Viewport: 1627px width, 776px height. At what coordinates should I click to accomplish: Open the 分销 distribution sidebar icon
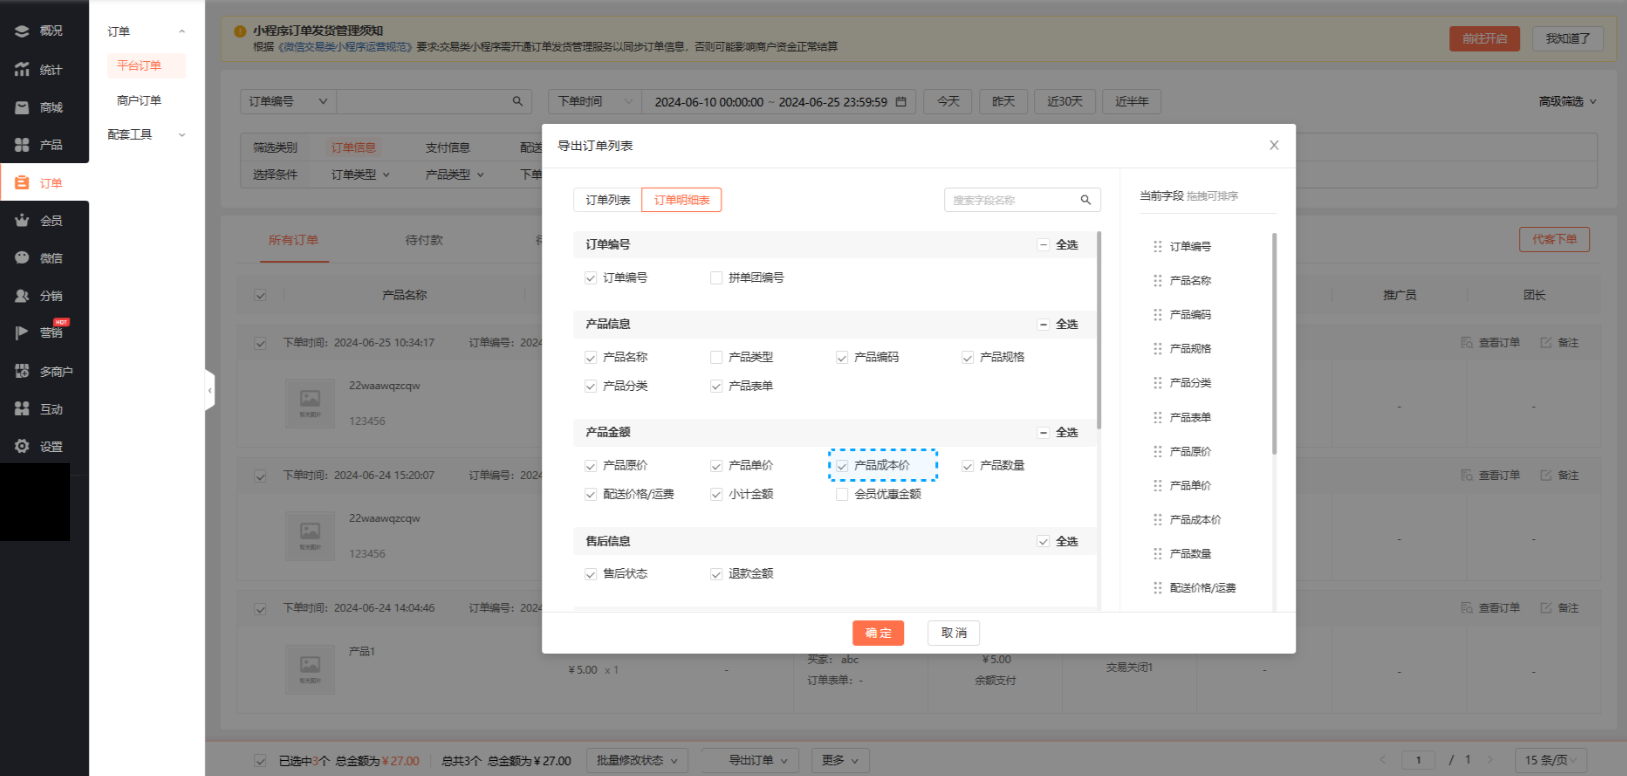(21, 296)
